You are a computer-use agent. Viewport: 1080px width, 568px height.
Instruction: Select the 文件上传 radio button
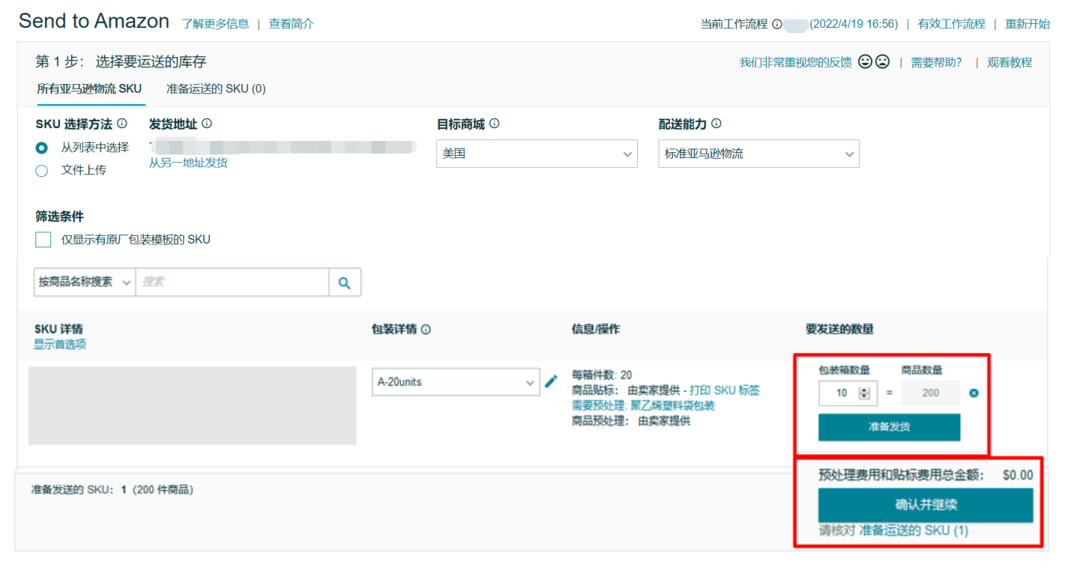42,171
